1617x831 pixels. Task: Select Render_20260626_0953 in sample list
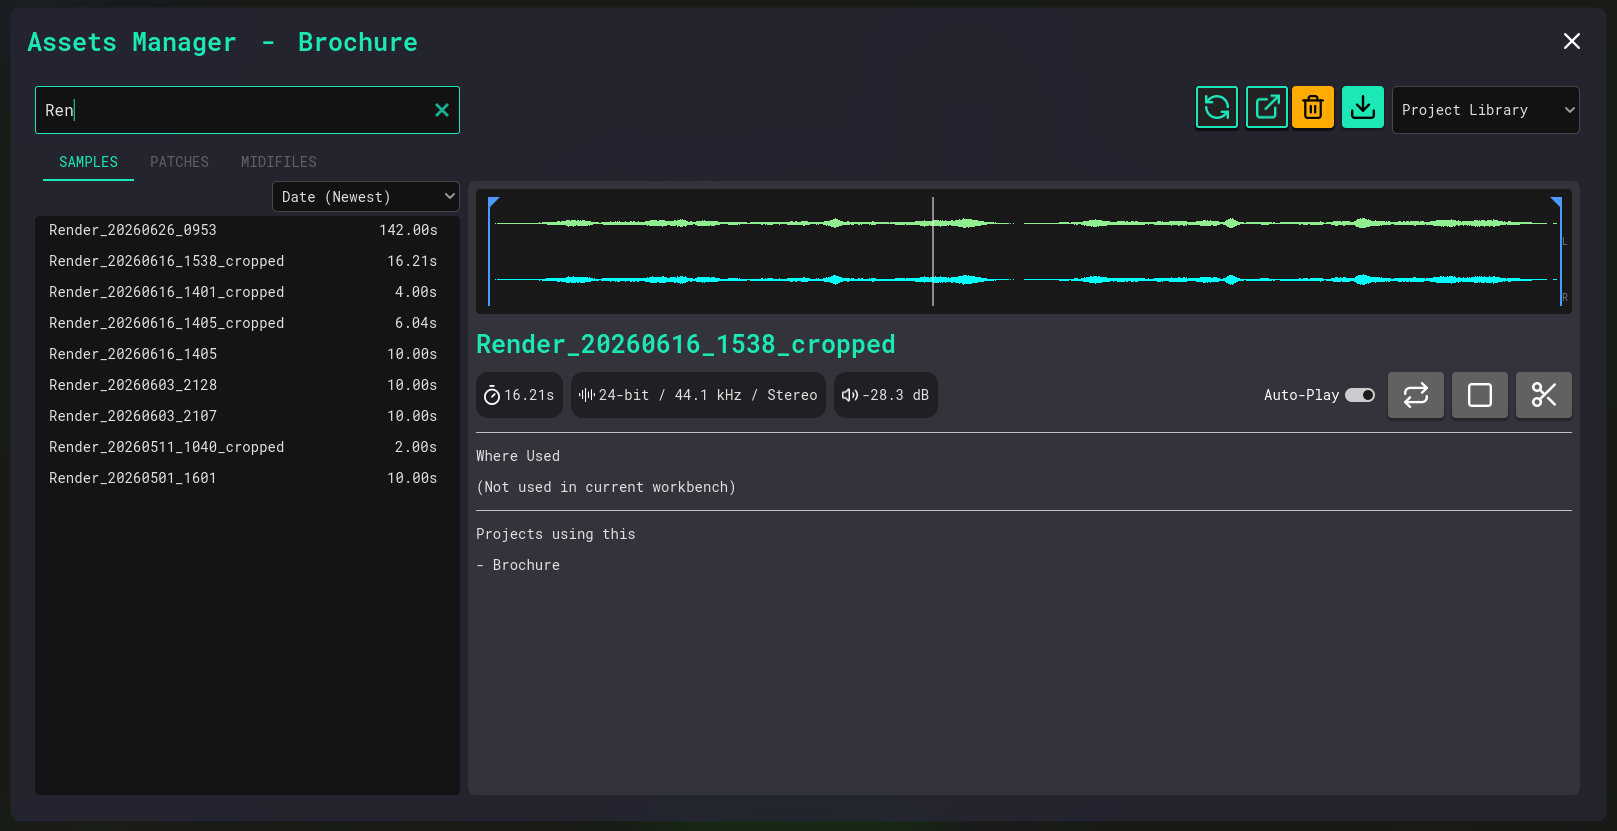(247, 230)
